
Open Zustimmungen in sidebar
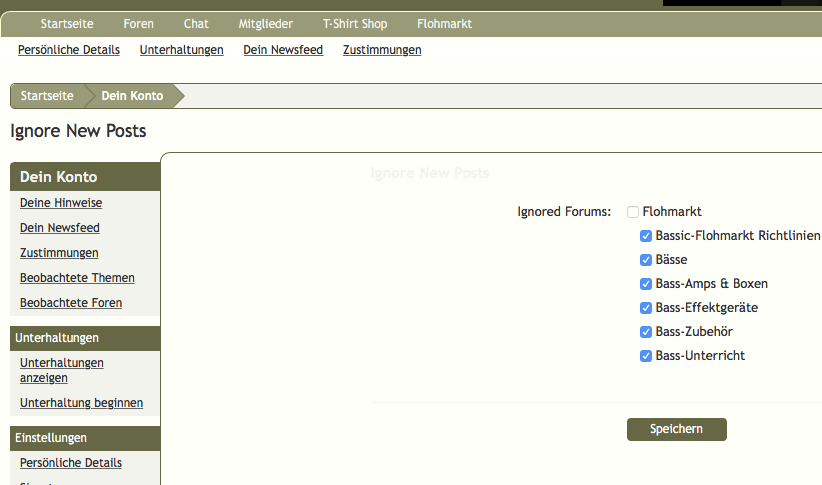tap(59, 253)
